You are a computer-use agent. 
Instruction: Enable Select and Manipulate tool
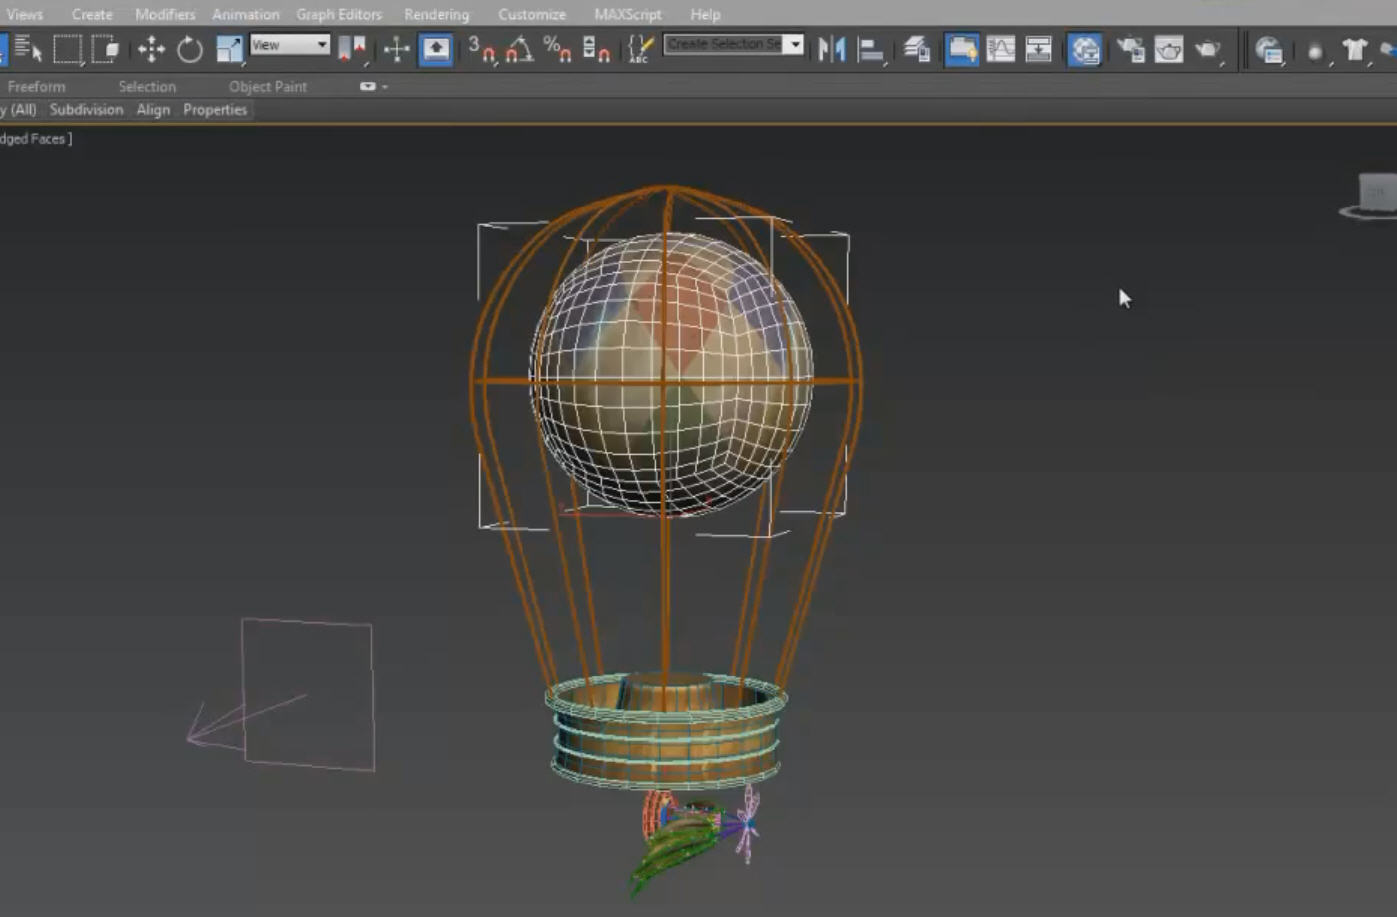[397, 48]
